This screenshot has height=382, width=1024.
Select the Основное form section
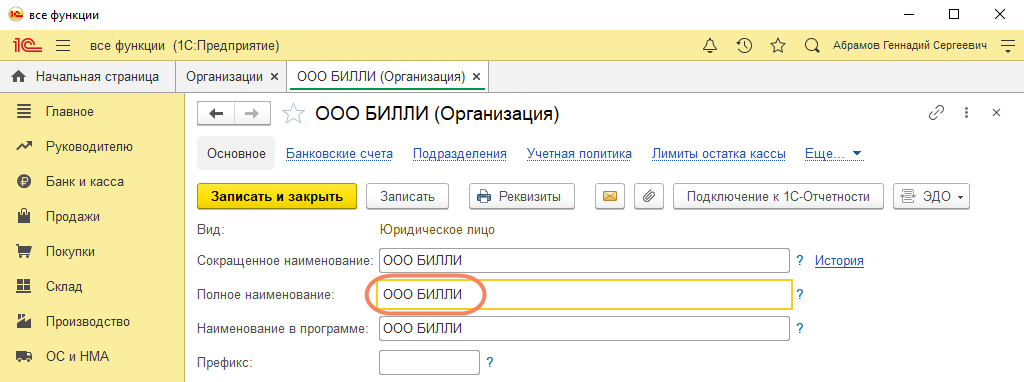coord(236,154)
